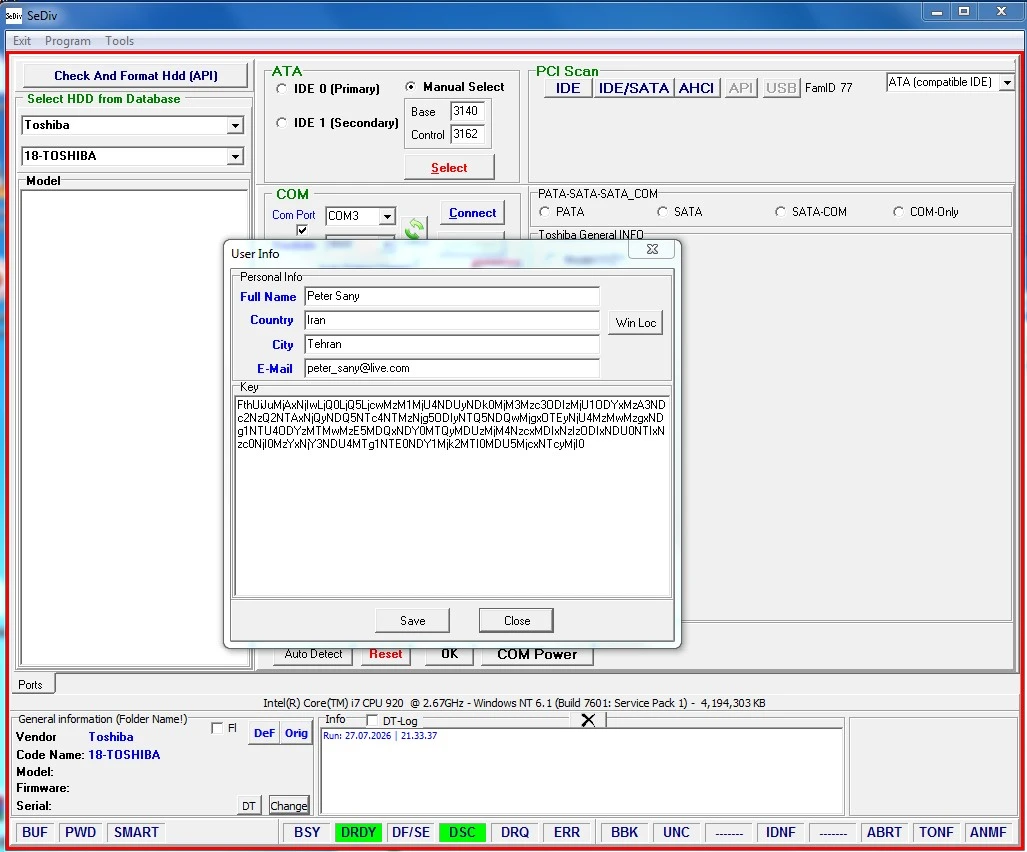Click the OK button beside Reset
The image size is (1027, 852).
click(x=449, y=654)
